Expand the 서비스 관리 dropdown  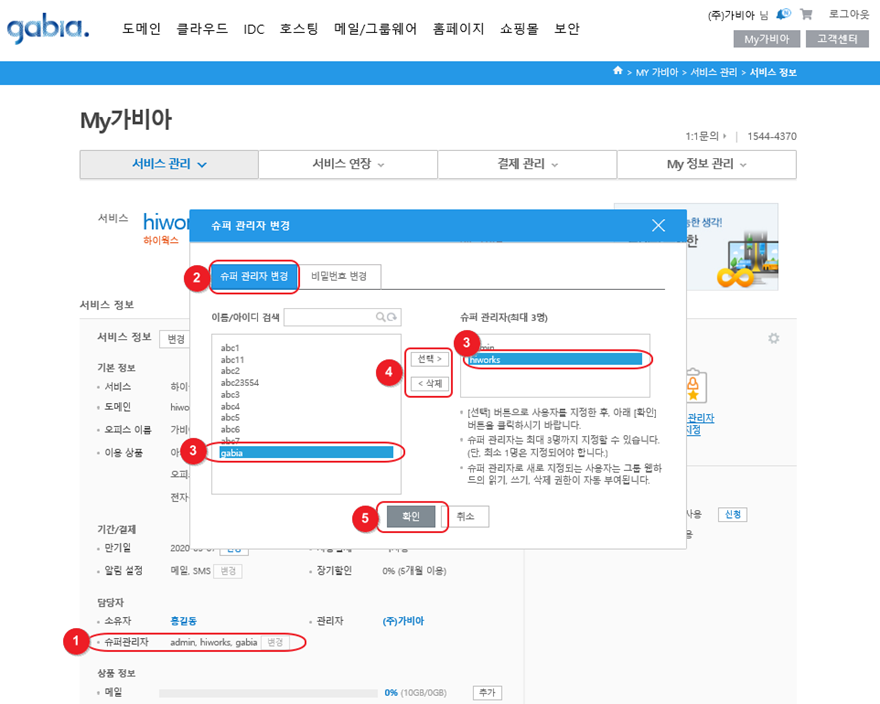(x=169, y=164)
